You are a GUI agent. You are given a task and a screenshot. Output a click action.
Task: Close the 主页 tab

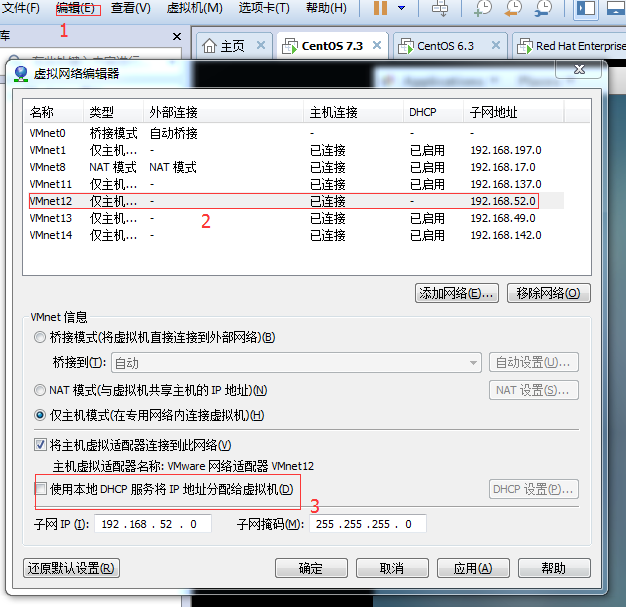(261, 45)
